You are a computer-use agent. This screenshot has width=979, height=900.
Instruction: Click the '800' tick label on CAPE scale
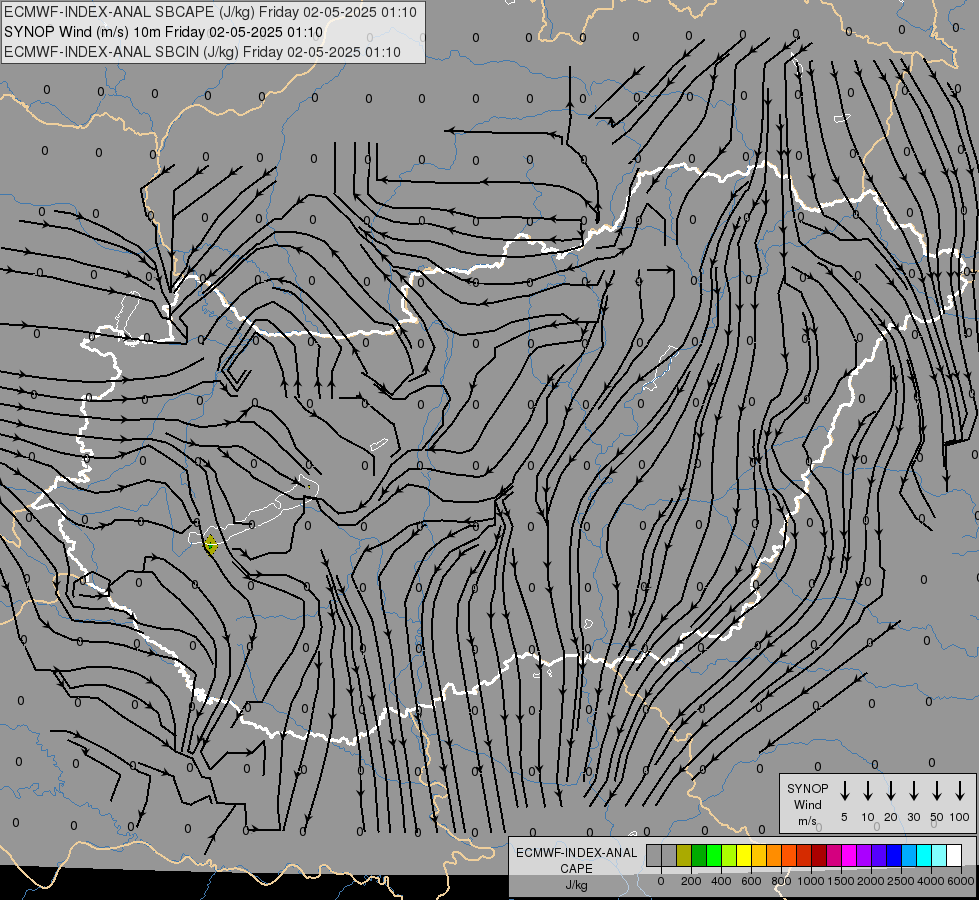pyautogui.click(x=781, y=881)
